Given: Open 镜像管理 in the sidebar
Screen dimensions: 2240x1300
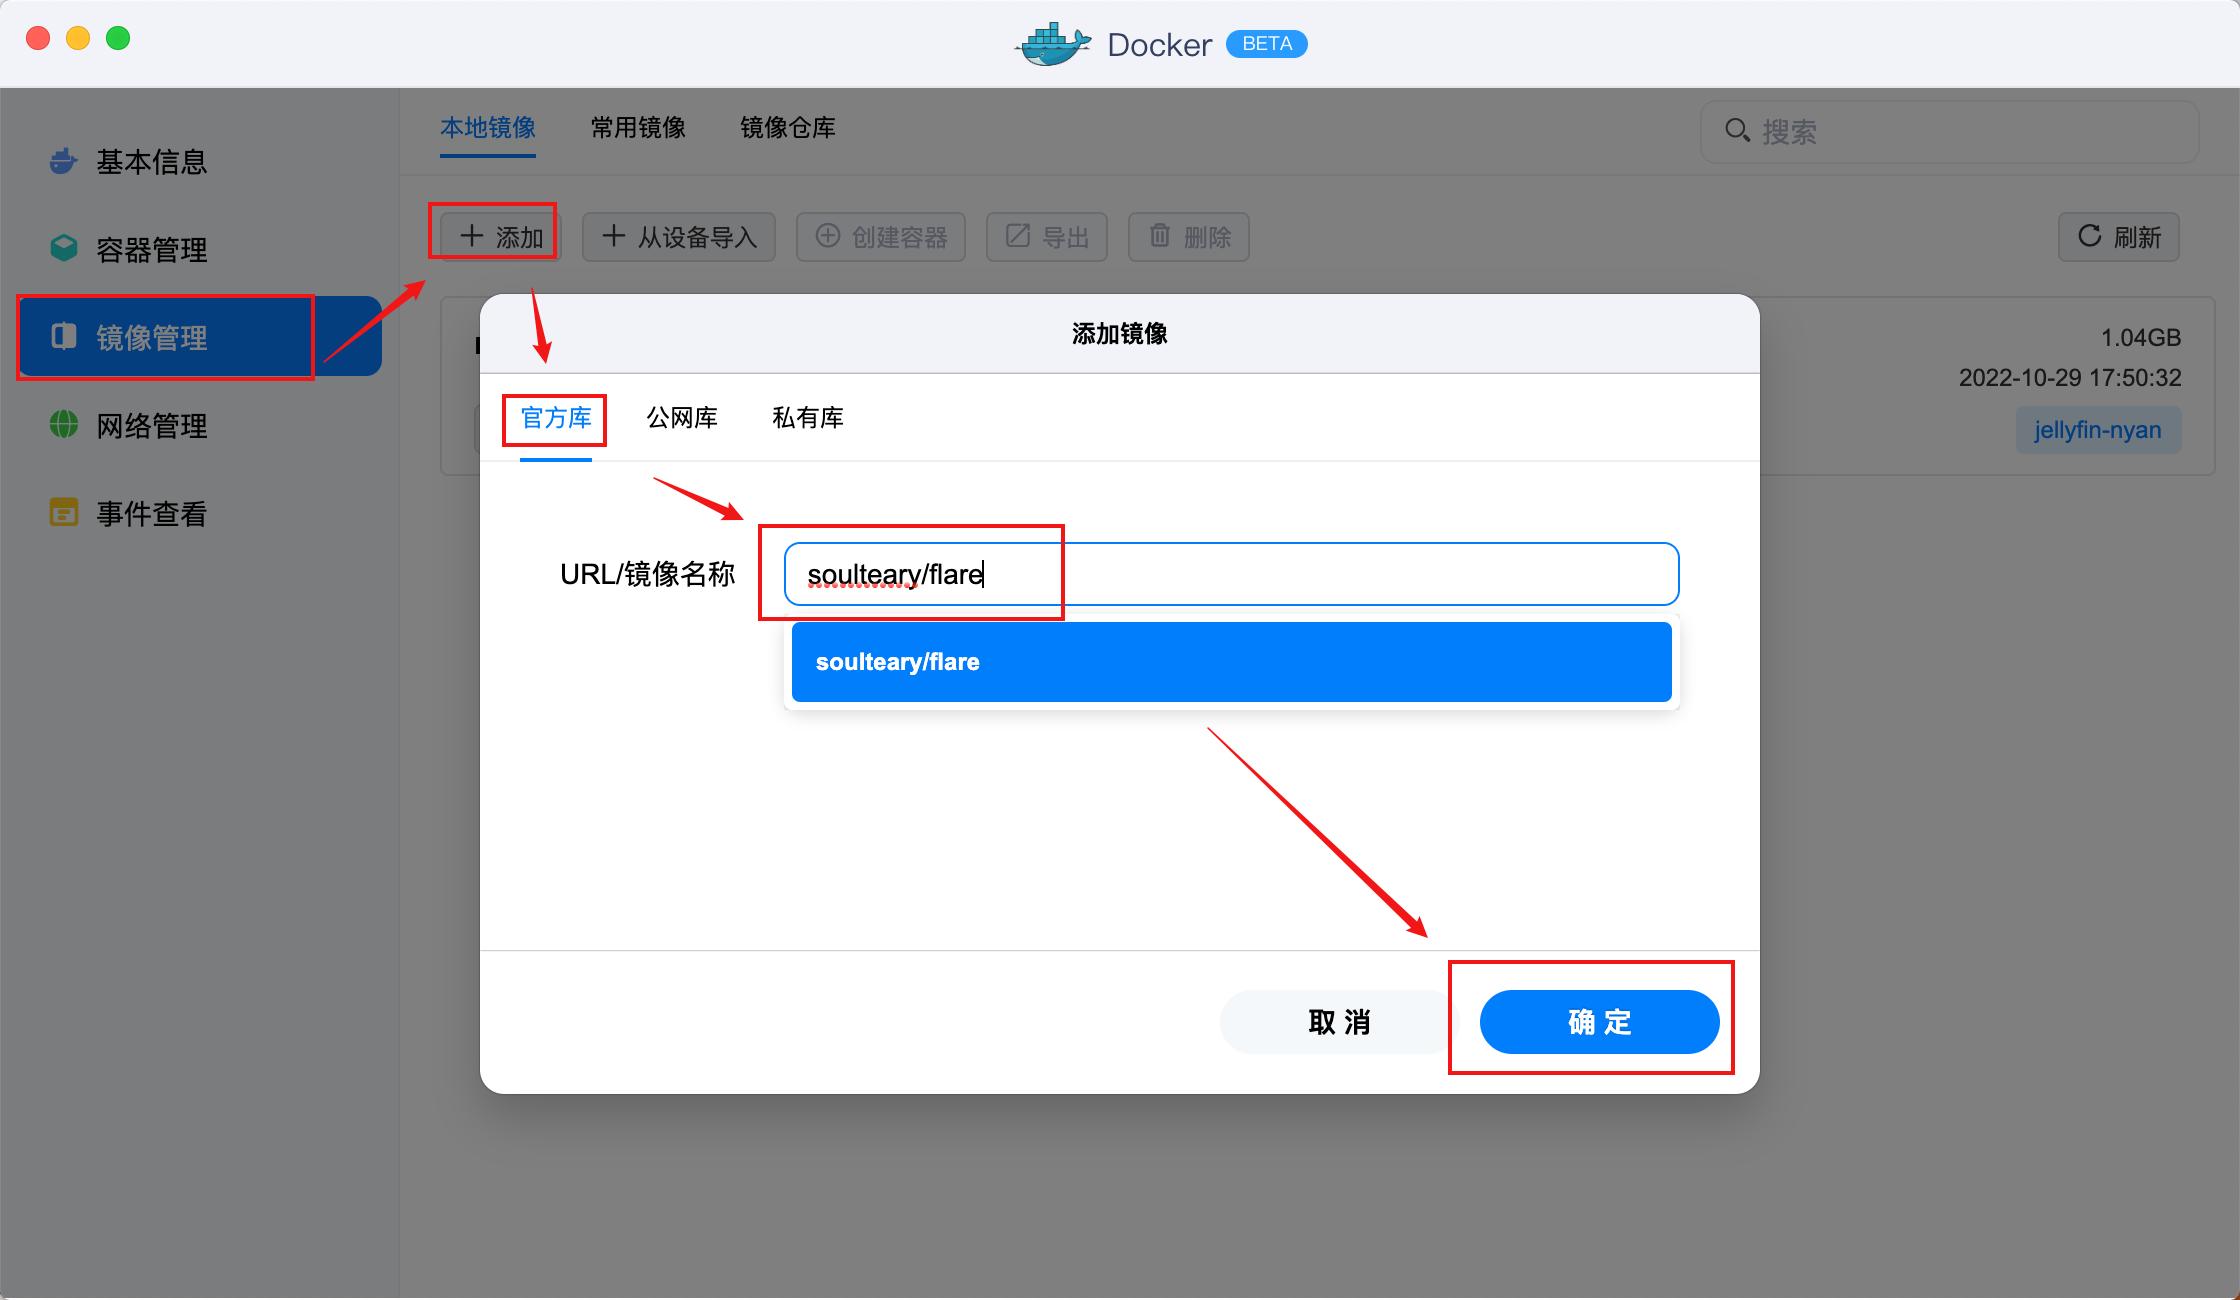Looking at the screenshot, I should [x=150, y=337].
